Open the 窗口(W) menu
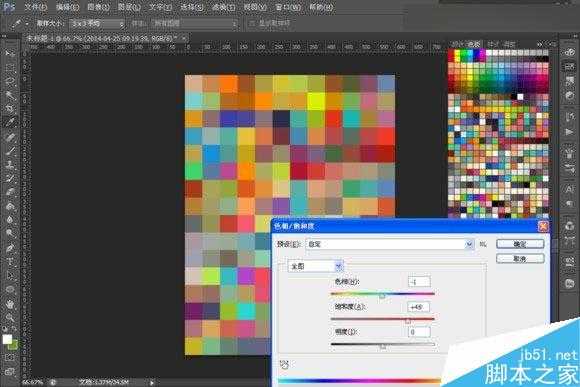The width and height of the screenshot is (580, 387). [287, 7]
